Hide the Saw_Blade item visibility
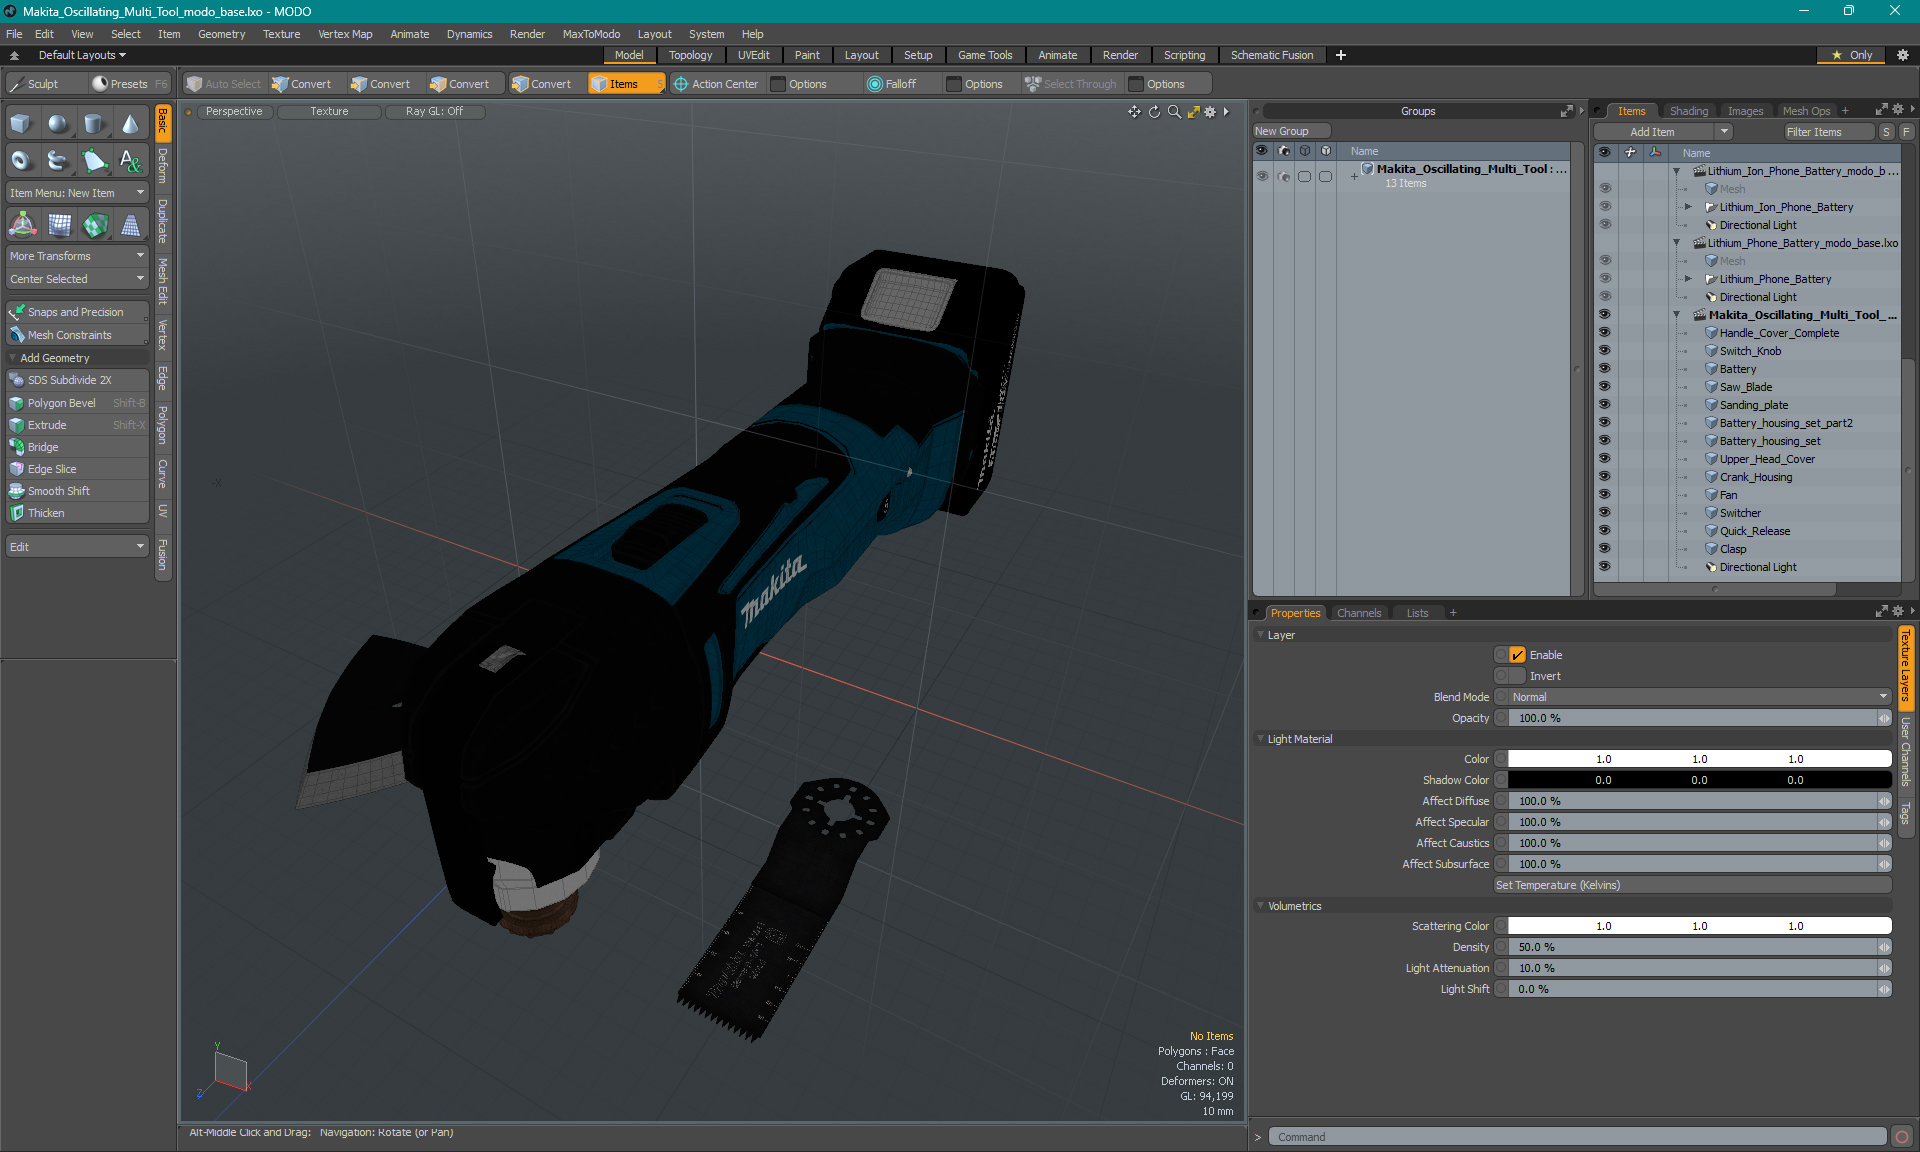Image resolution: width=1920 pixels, height=1152 pixels. tap(1604, 387)
